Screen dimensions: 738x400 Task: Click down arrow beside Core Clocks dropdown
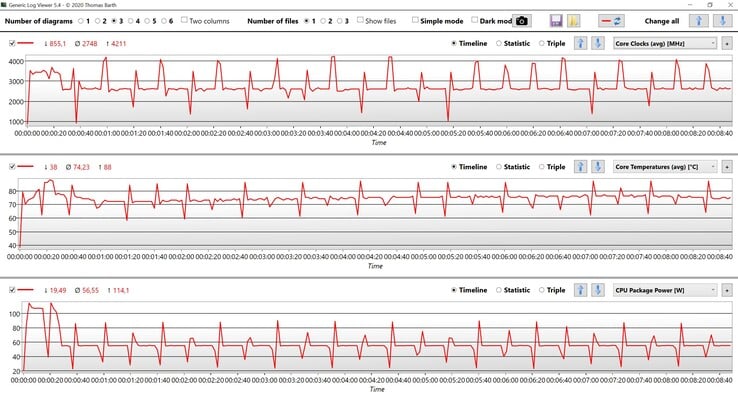coord(598,43)
